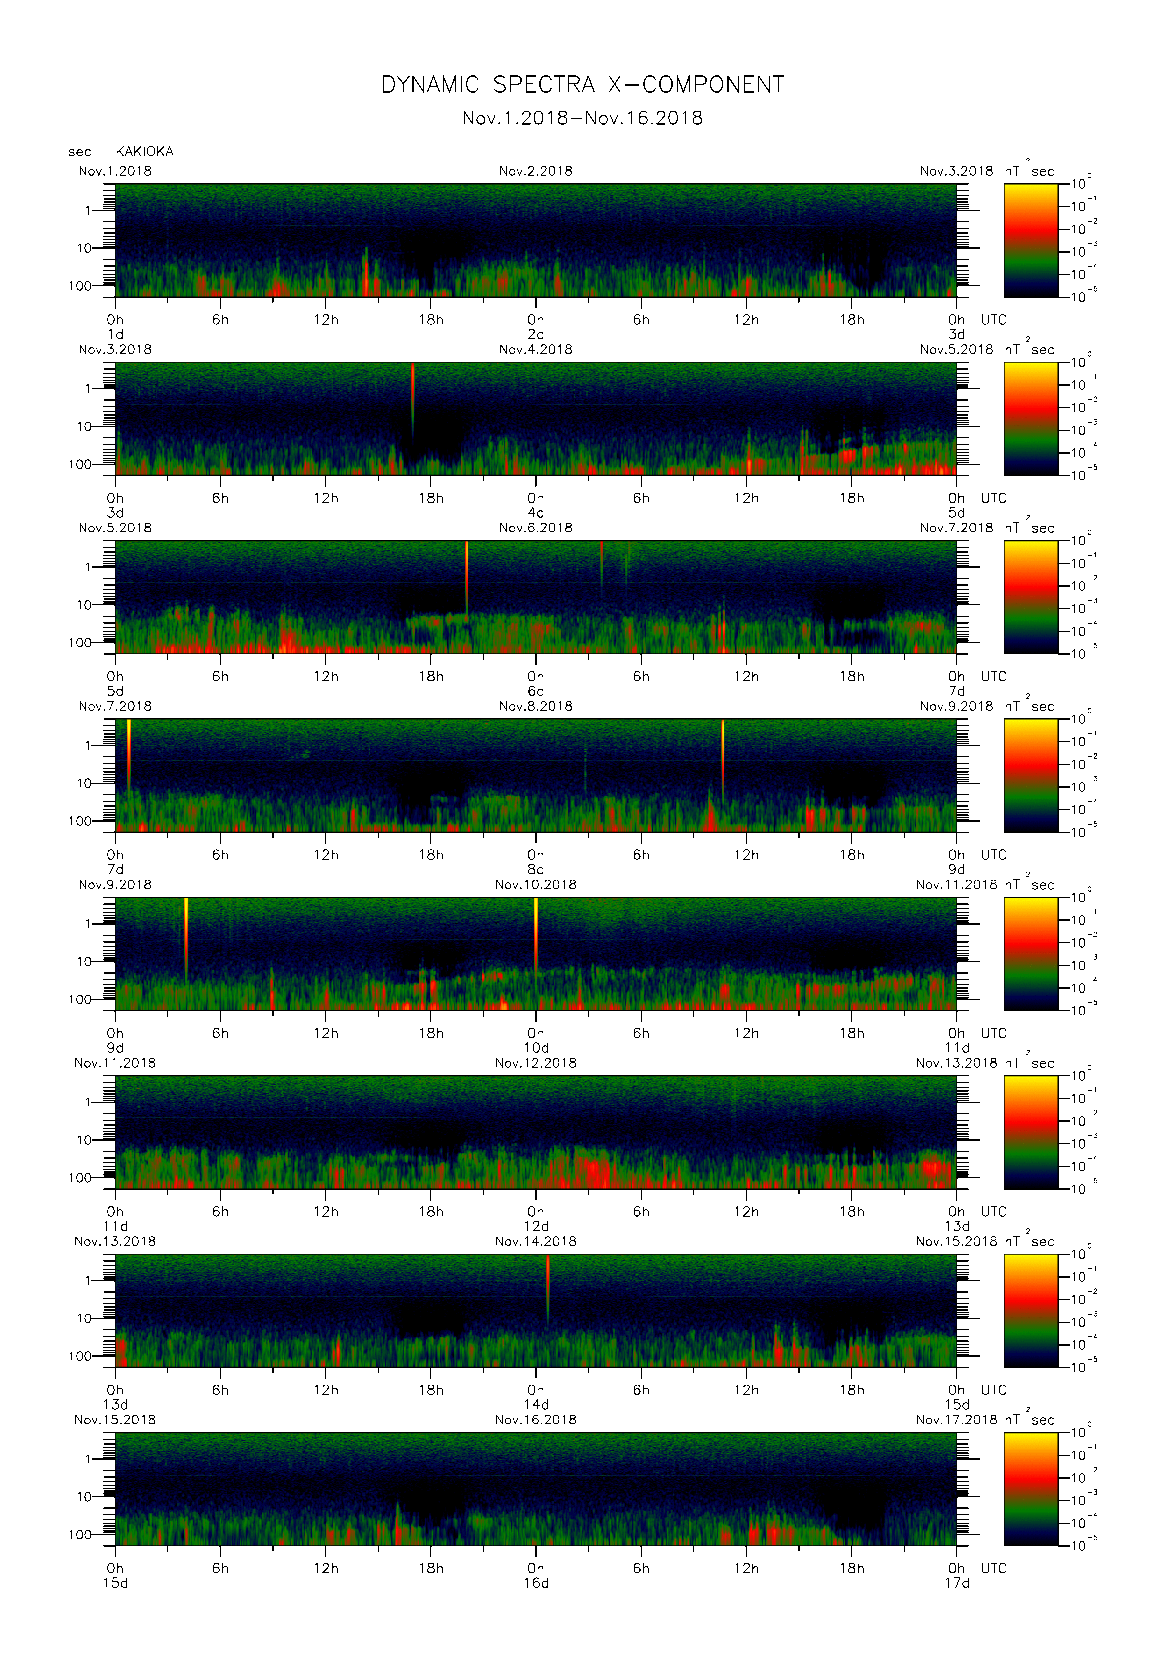Click the 10d day label
1165x1679 pixels.
click(x=536, y=1048)
